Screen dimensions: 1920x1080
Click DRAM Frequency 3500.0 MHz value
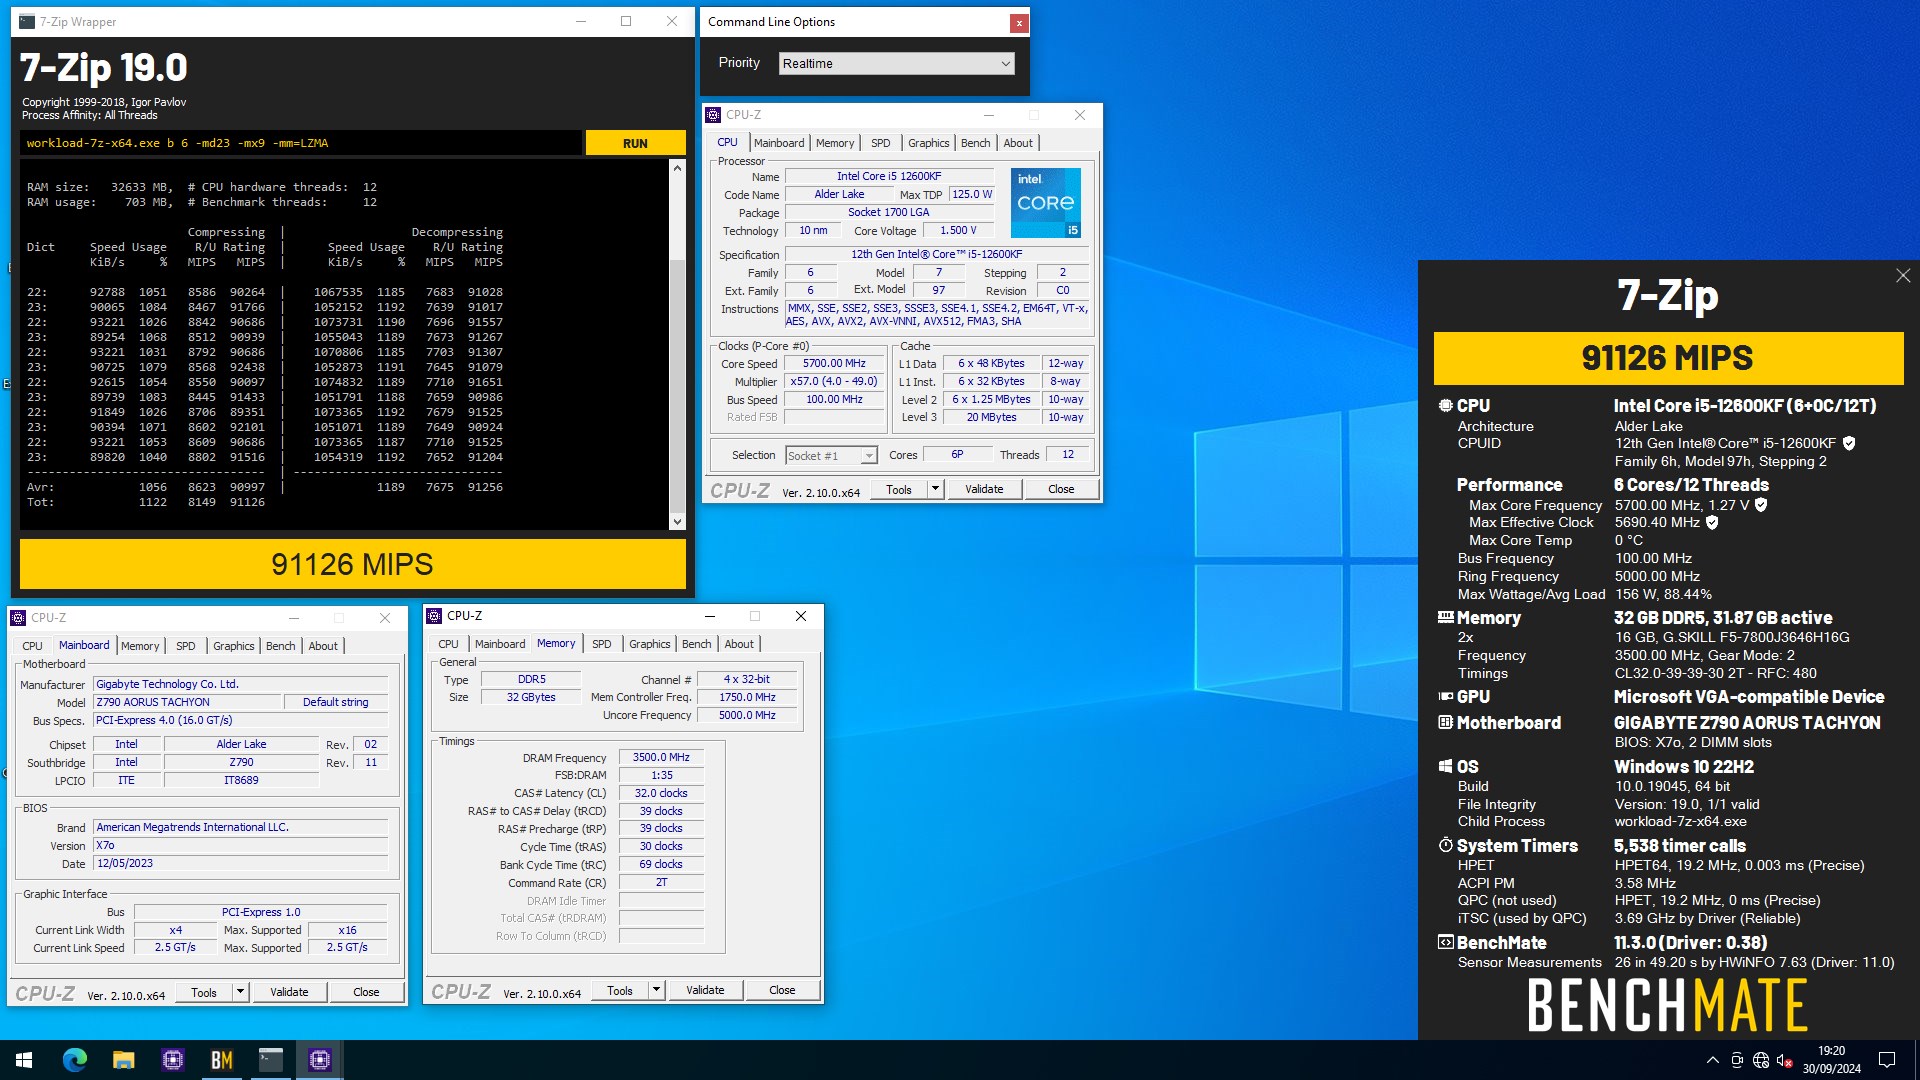(x=661, y=757)
